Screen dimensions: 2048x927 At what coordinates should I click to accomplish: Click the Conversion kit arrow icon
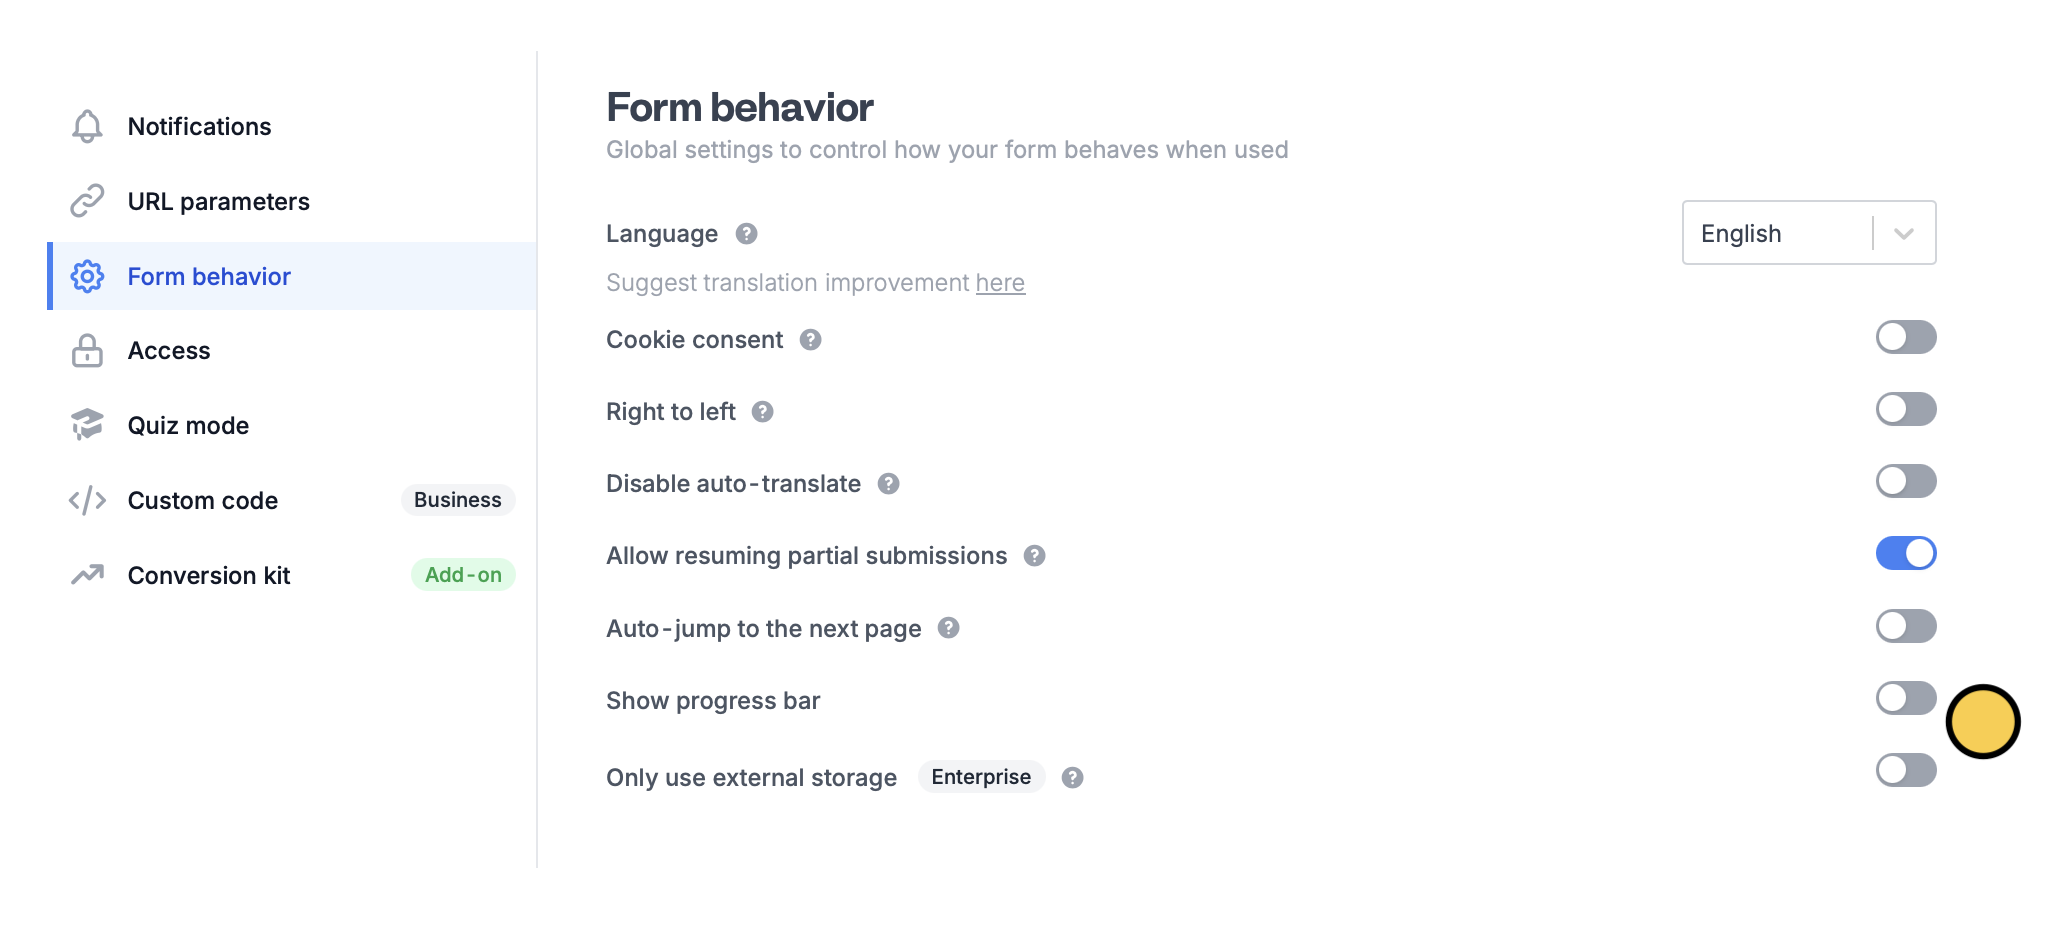[x=86, y=575]
